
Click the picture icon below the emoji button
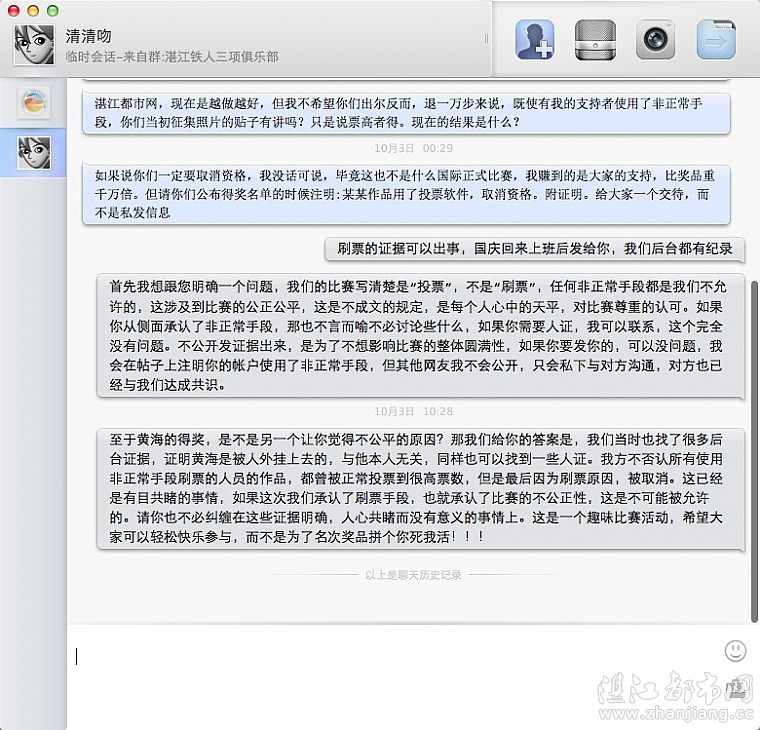click(737, 686)
